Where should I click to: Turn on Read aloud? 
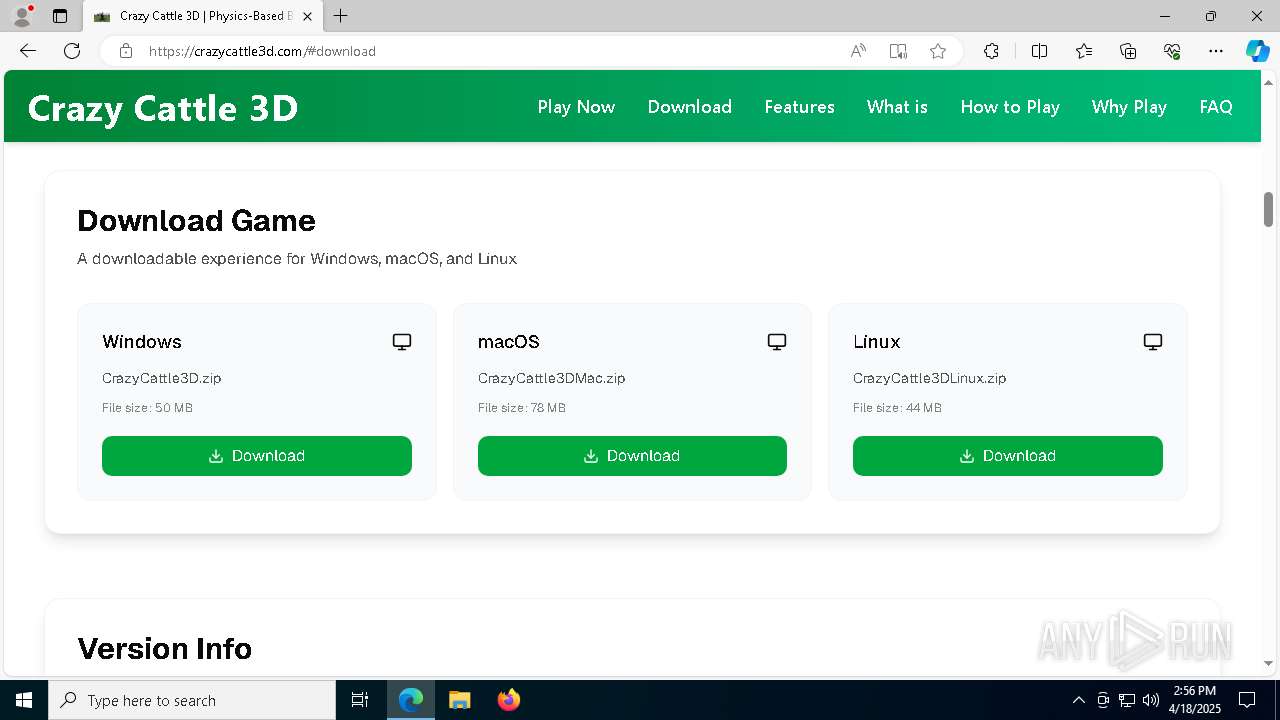point(858,51)
